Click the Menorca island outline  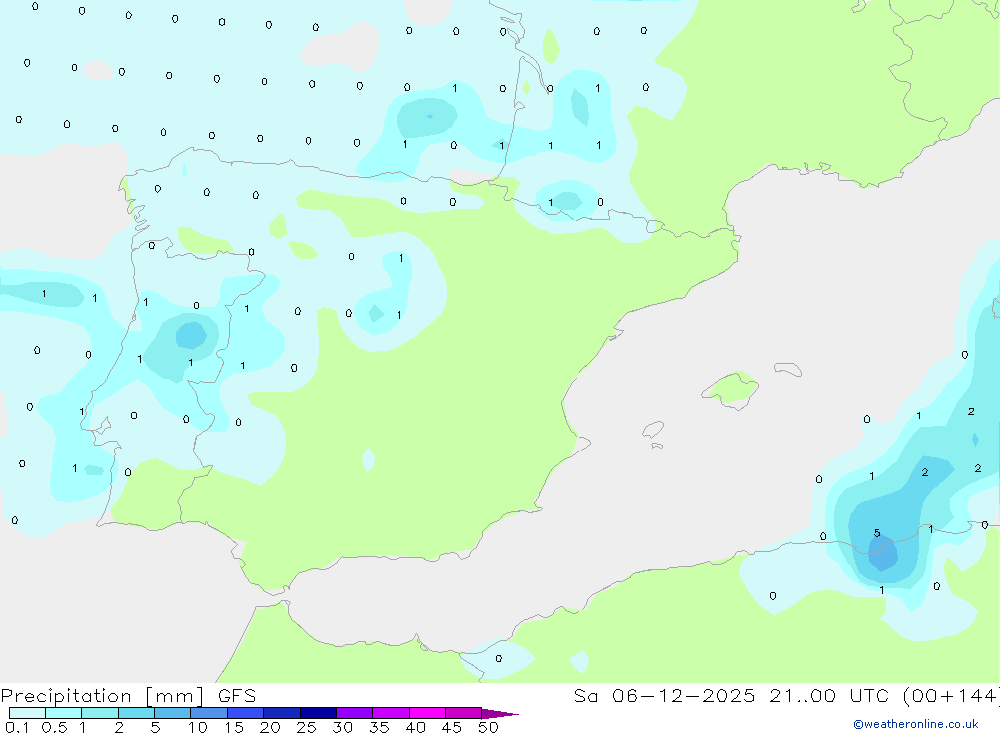788,369
